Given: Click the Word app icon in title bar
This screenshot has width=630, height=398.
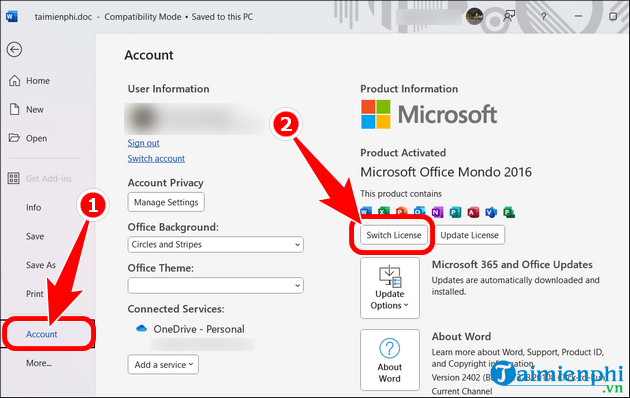Looking at the screenshot, I should click(12, 16).
